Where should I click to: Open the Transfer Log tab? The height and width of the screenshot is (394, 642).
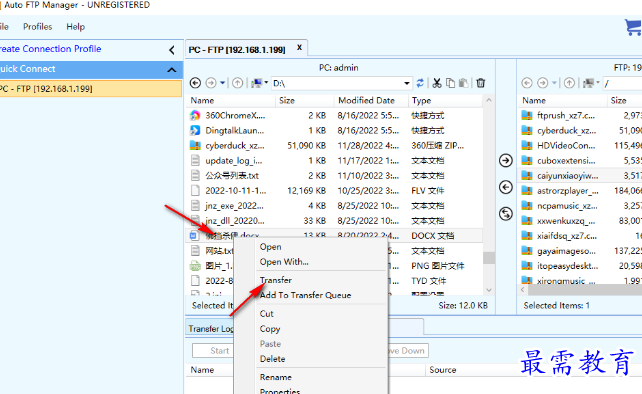click(211, 328)
